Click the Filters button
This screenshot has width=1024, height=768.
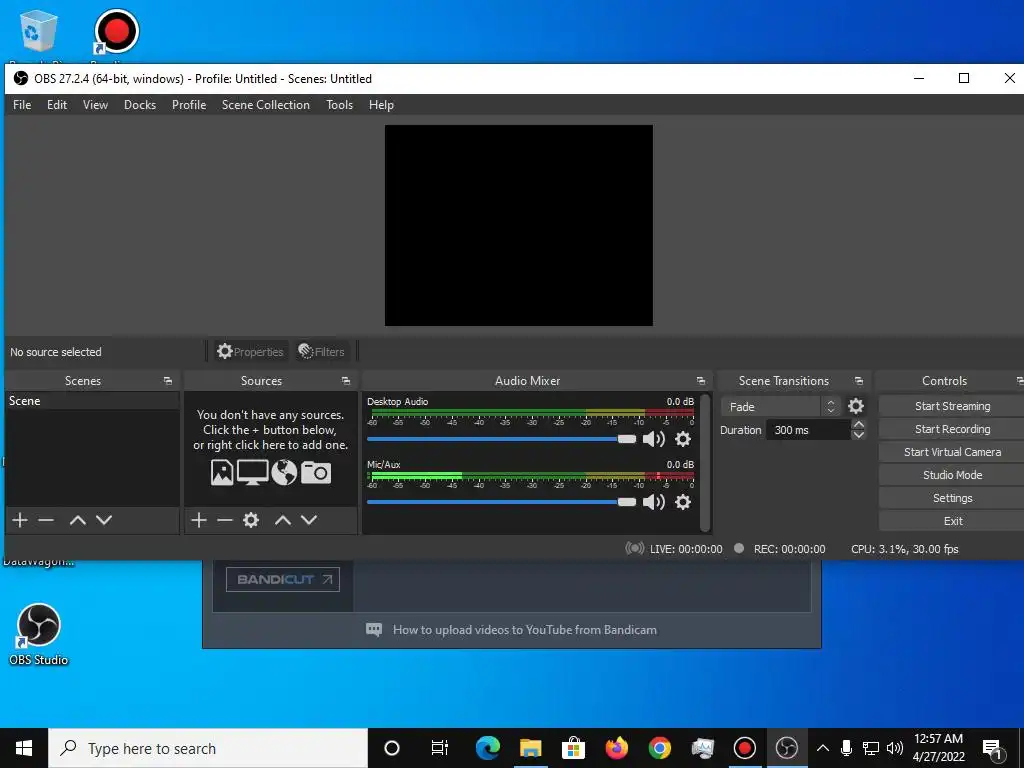[321, 351]
